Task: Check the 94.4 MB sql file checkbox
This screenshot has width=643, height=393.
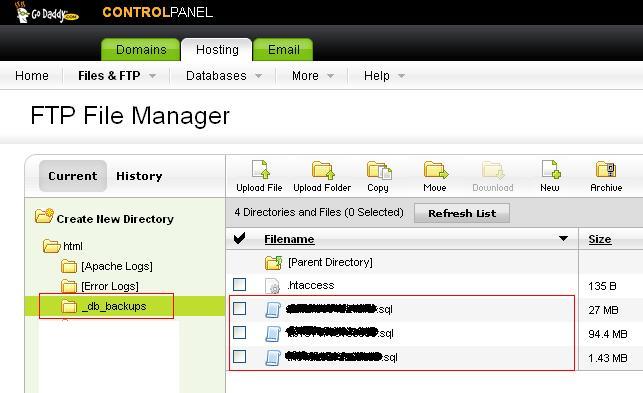Action: click(239, 332)
